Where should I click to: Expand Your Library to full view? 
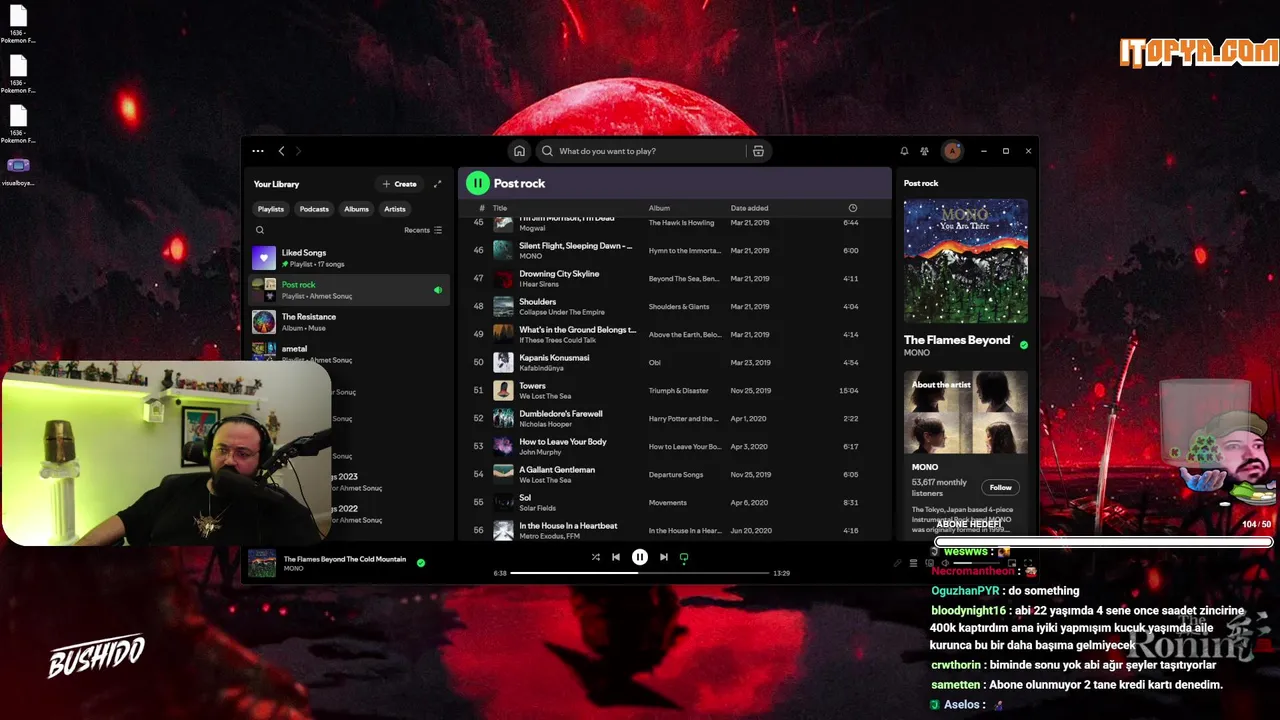point(437,184)
